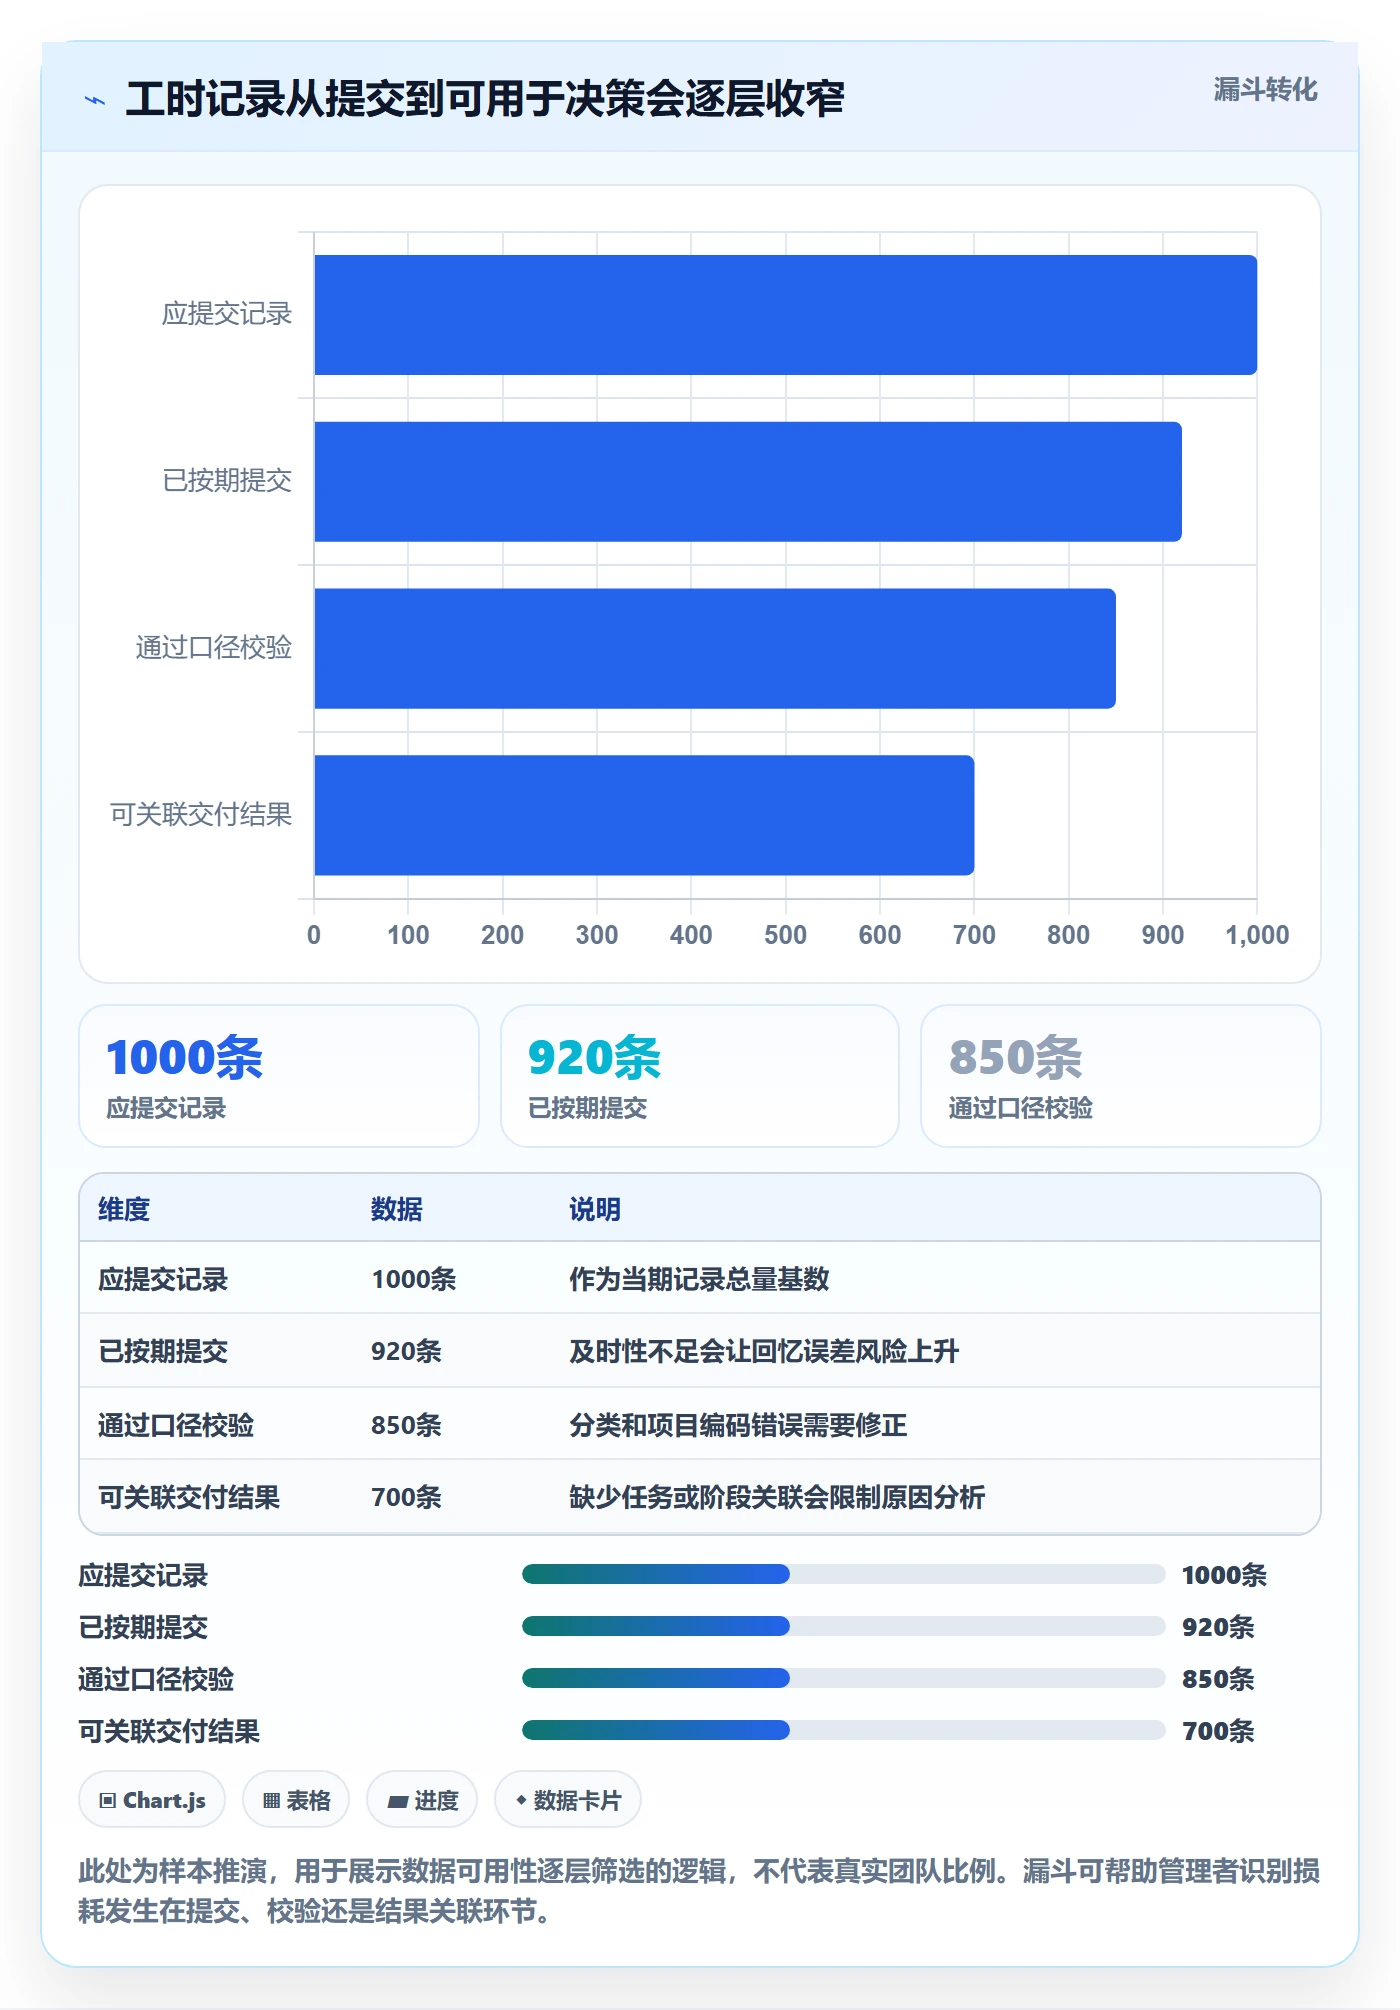
Task: Click the 说明 column header
Action: (x=595, y=1209)
